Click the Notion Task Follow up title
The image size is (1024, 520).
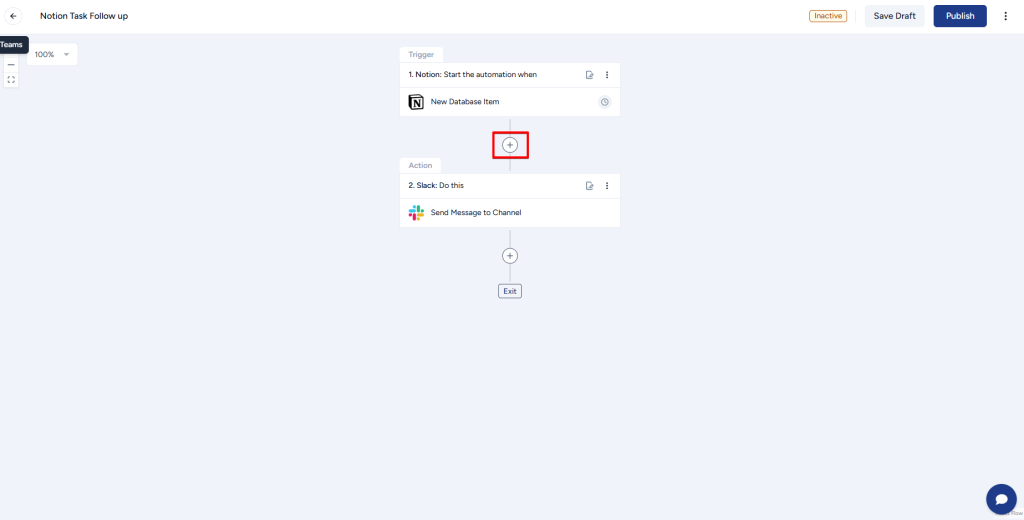pos(84,16)
